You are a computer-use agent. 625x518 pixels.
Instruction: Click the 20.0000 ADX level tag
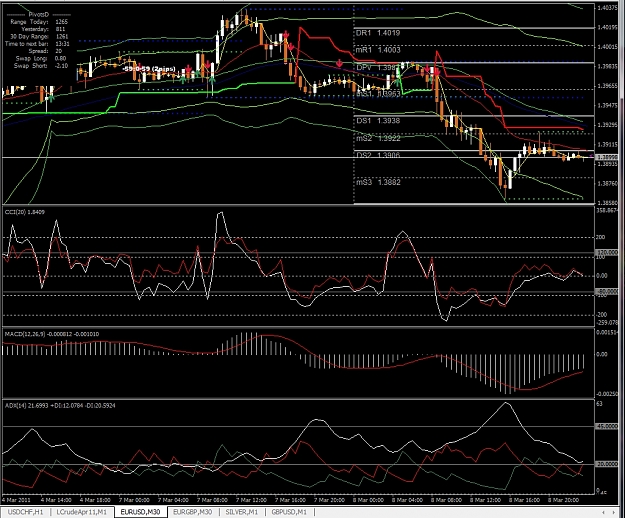tap(606, 464)
